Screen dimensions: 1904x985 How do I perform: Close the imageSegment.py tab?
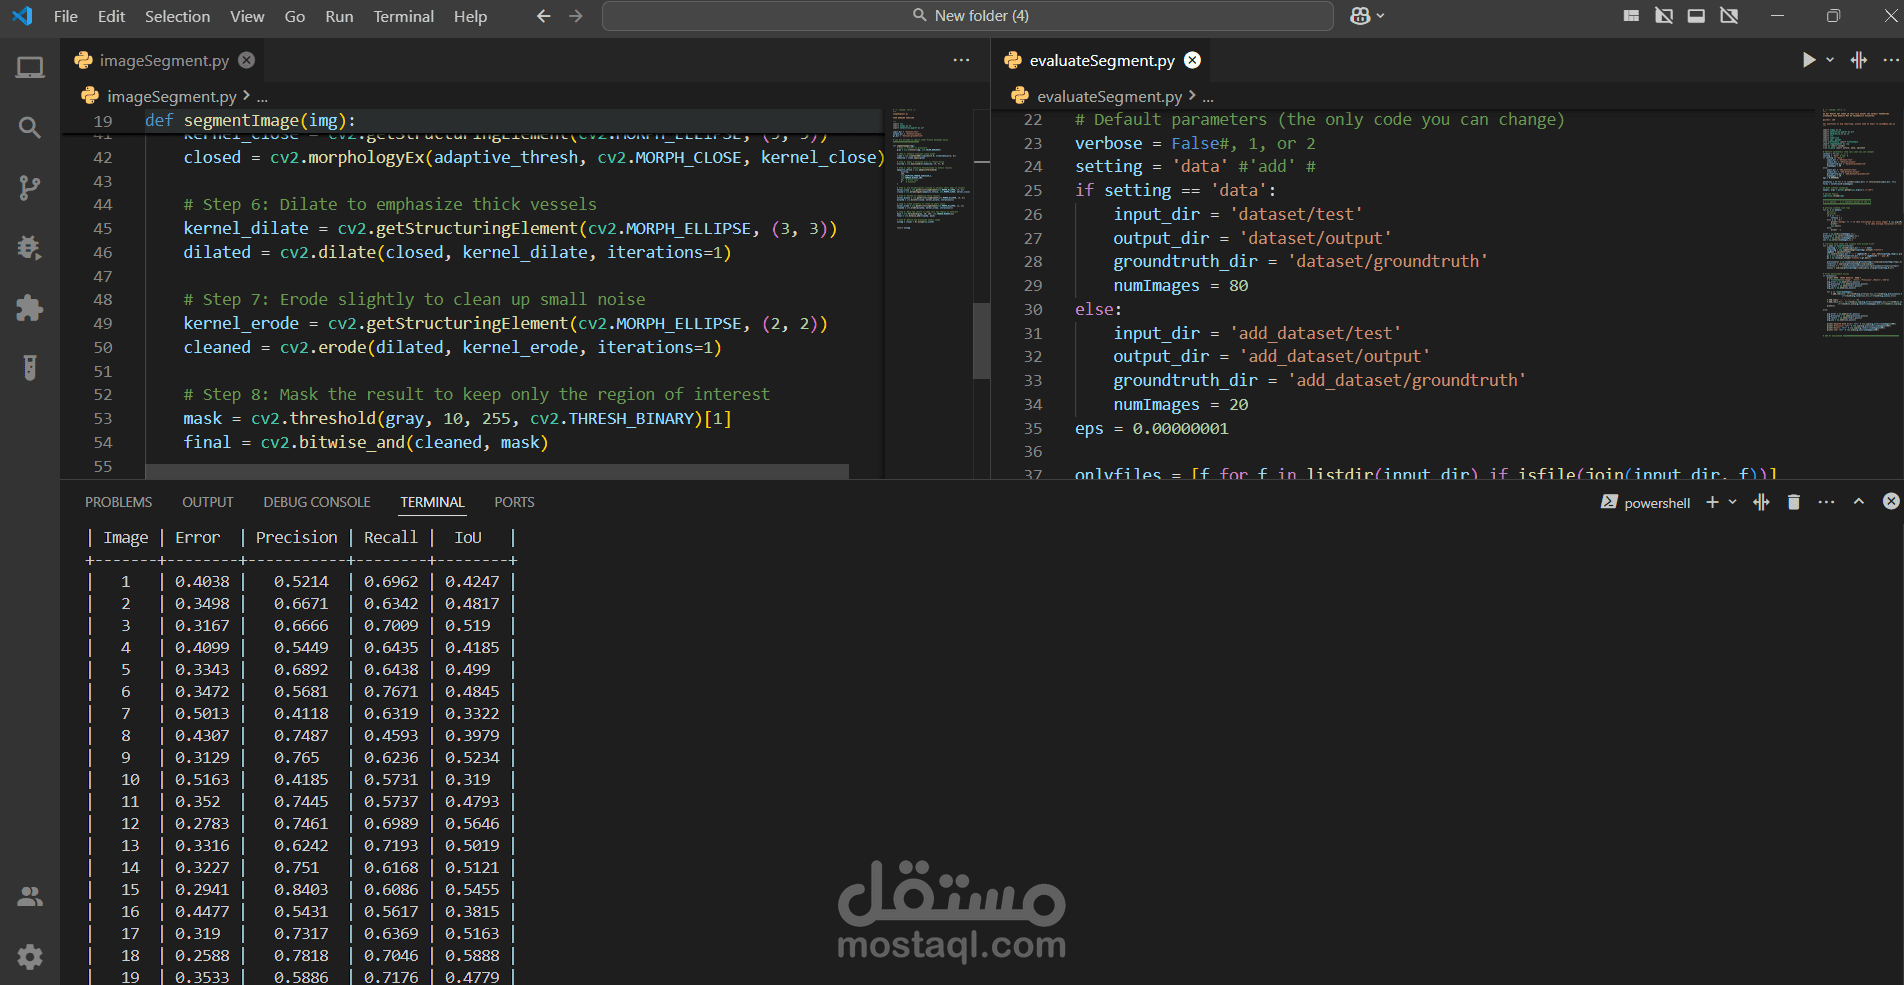(x=246, y=60)
